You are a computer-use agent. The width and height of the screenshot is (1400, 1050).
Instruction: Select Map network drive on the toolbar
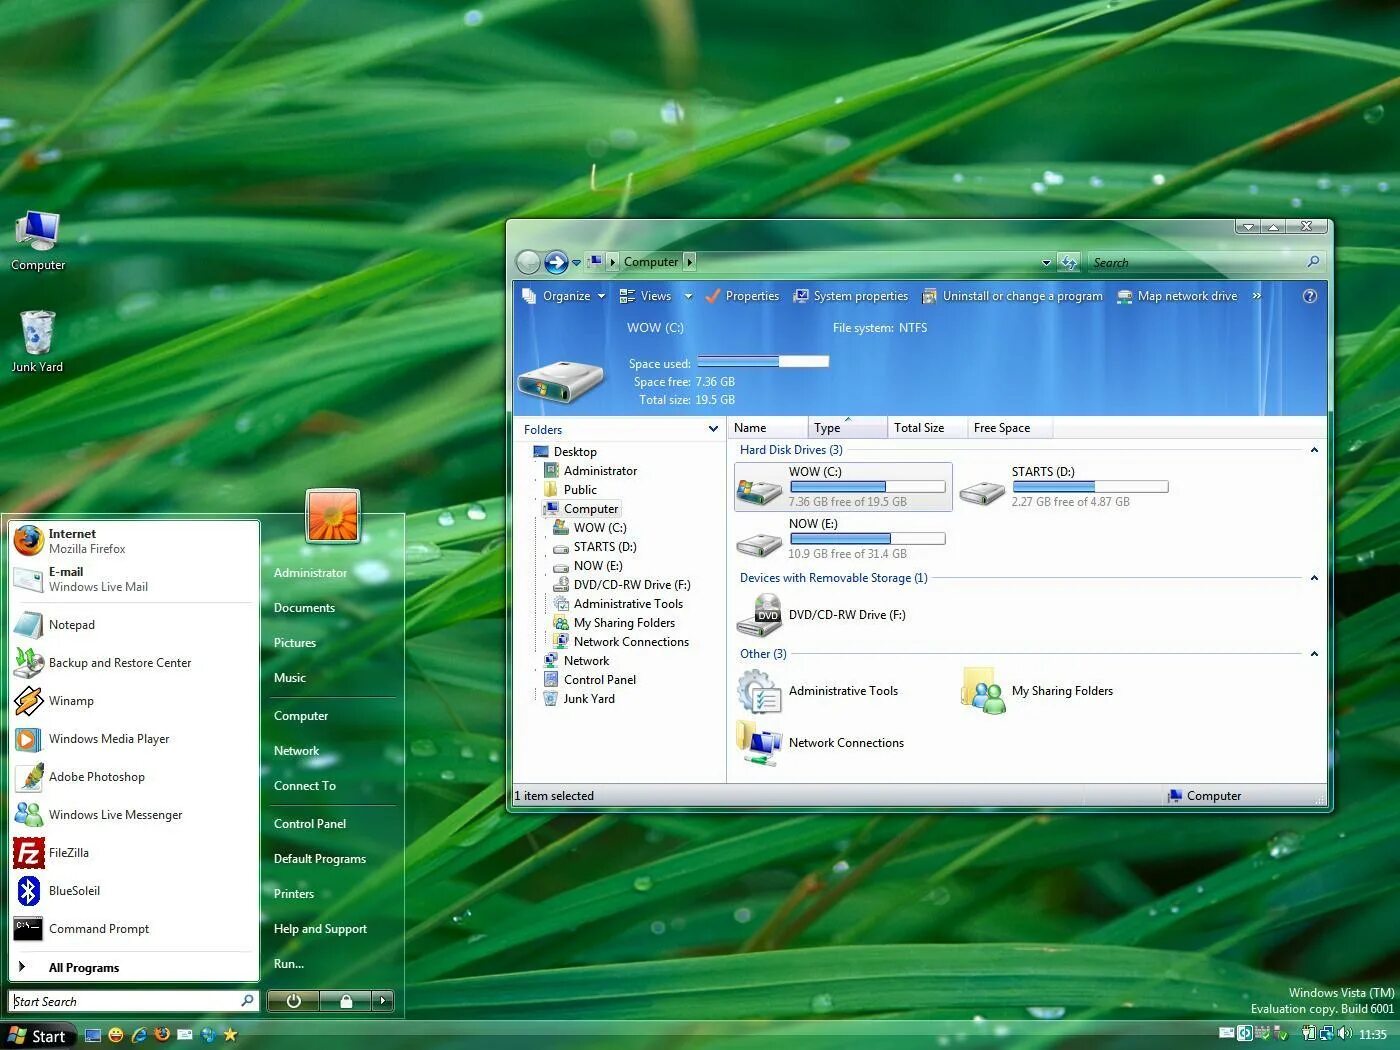[1187, 296]
